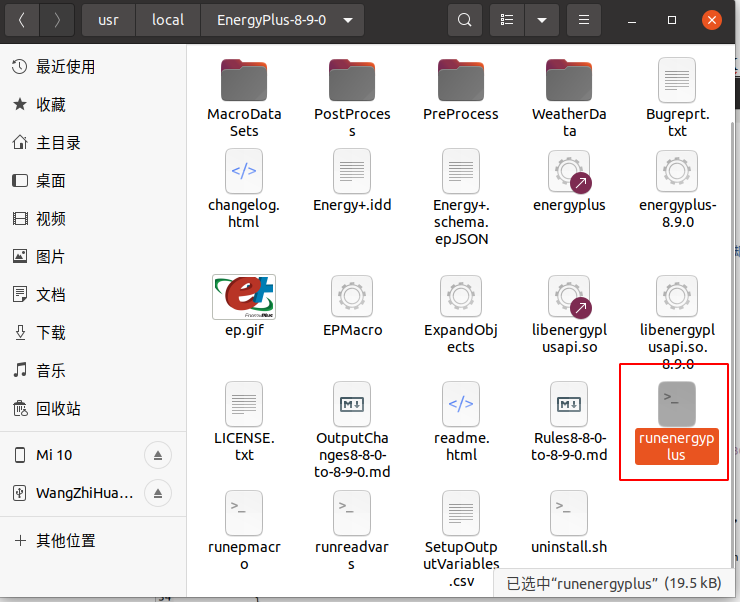The height and width of the screenshot is (602, 740).
Task: Select the PostProcess folder
Action: (x=352, y=98)
